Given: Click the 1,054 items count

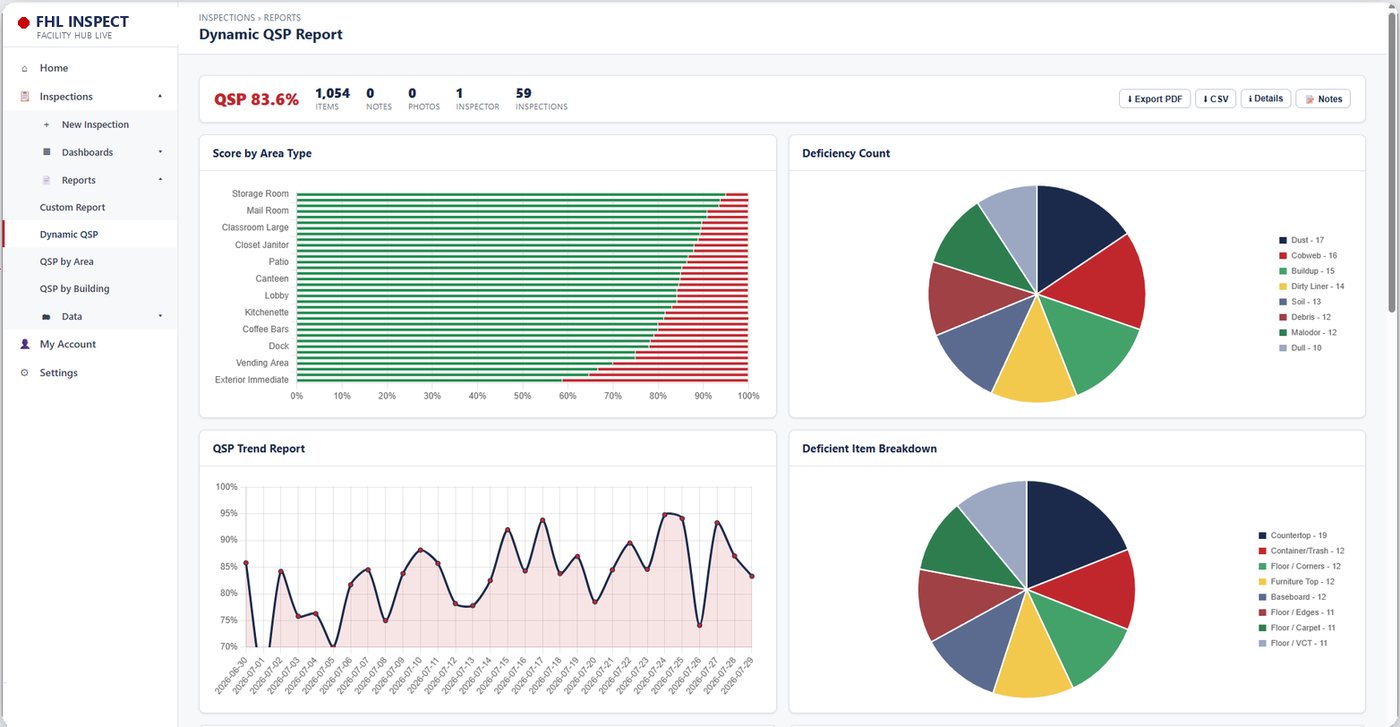Looking at the screenshot, I should (332, 93).
